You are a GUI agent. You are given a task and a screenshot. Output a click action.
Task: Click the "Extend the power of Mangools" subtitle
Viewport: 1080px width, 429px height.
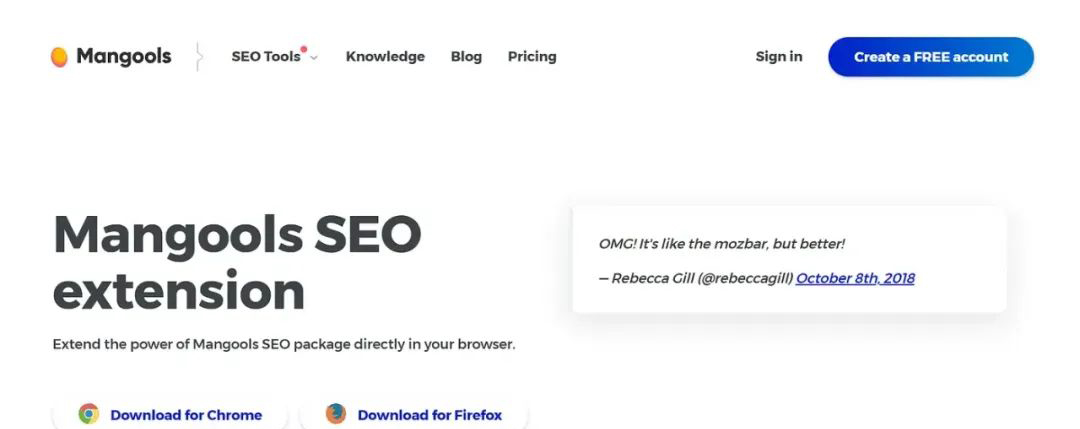point(284,345)
